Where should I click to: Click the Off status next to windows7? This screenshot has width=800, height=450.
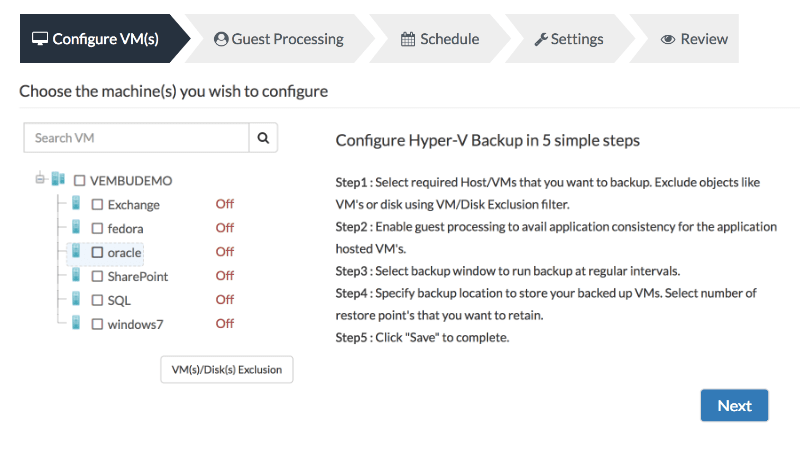(x=224, y=324)
